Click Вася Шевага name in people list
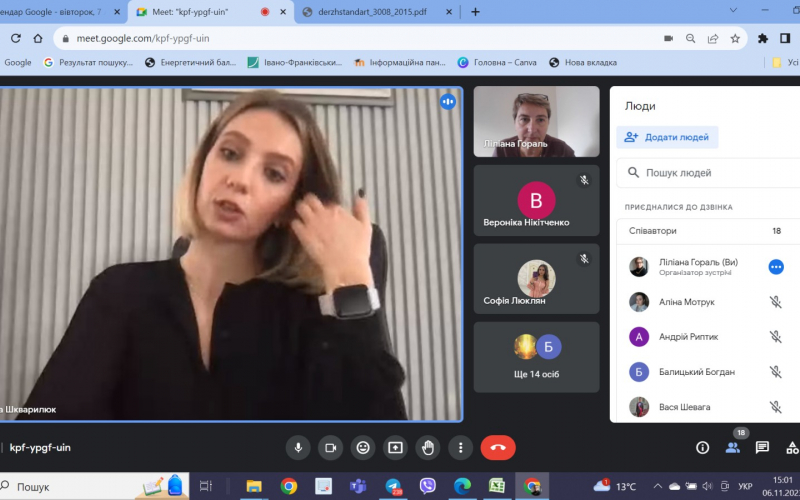The height and width of the screenshot is (500, 800). 684,407
